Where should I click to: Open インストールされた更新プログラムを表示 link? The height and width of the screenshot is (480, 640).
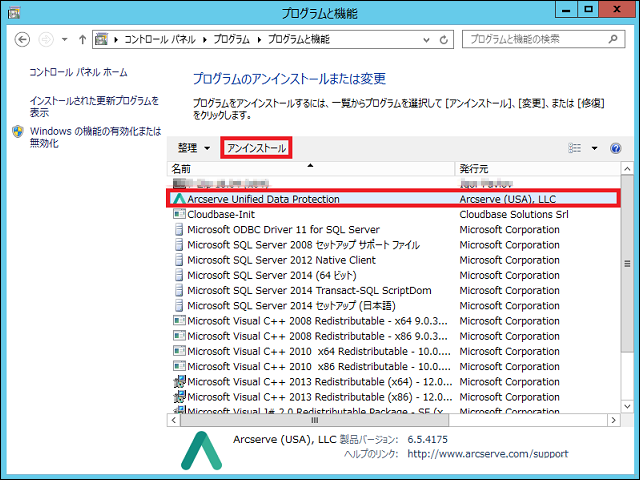click(94, 106)
